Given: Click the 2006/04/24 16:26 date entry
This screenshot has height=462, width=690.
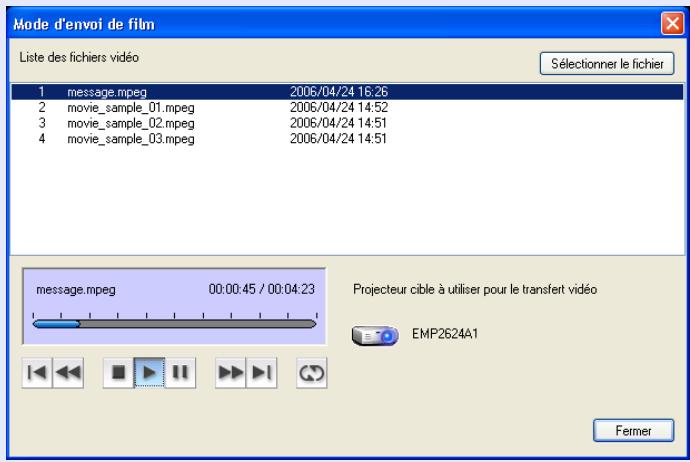Looking at the screenshot, I should coord(339,92).
